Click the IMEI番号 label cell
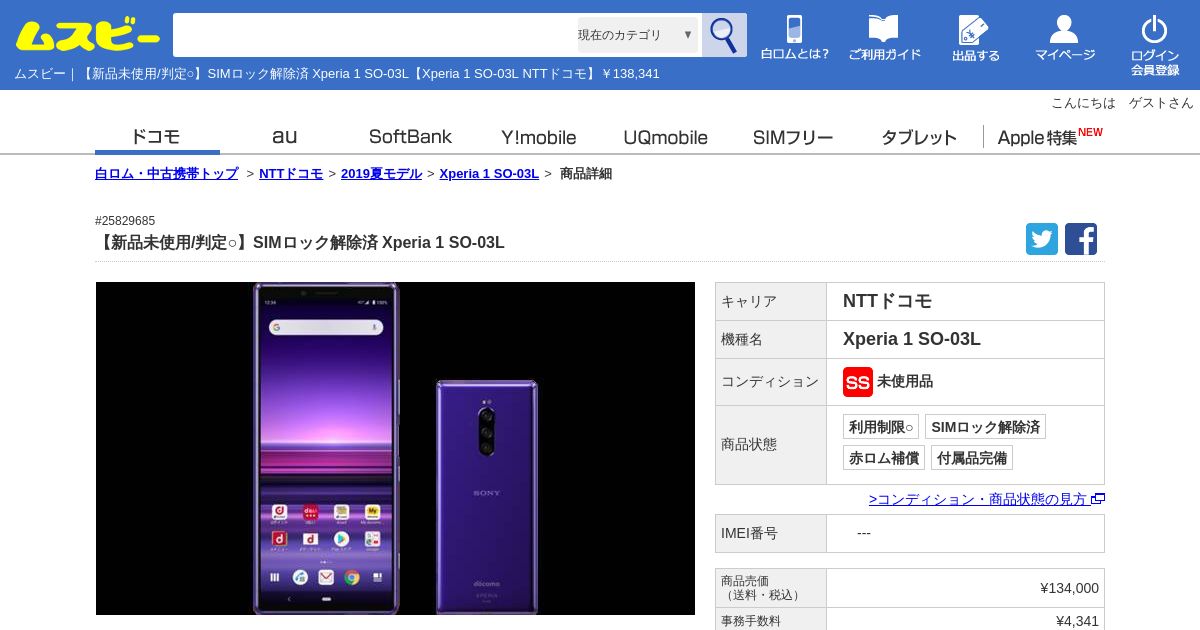The height and width of the screenshot is (630, 1200). pyautogui.click(x=771, y=533)
